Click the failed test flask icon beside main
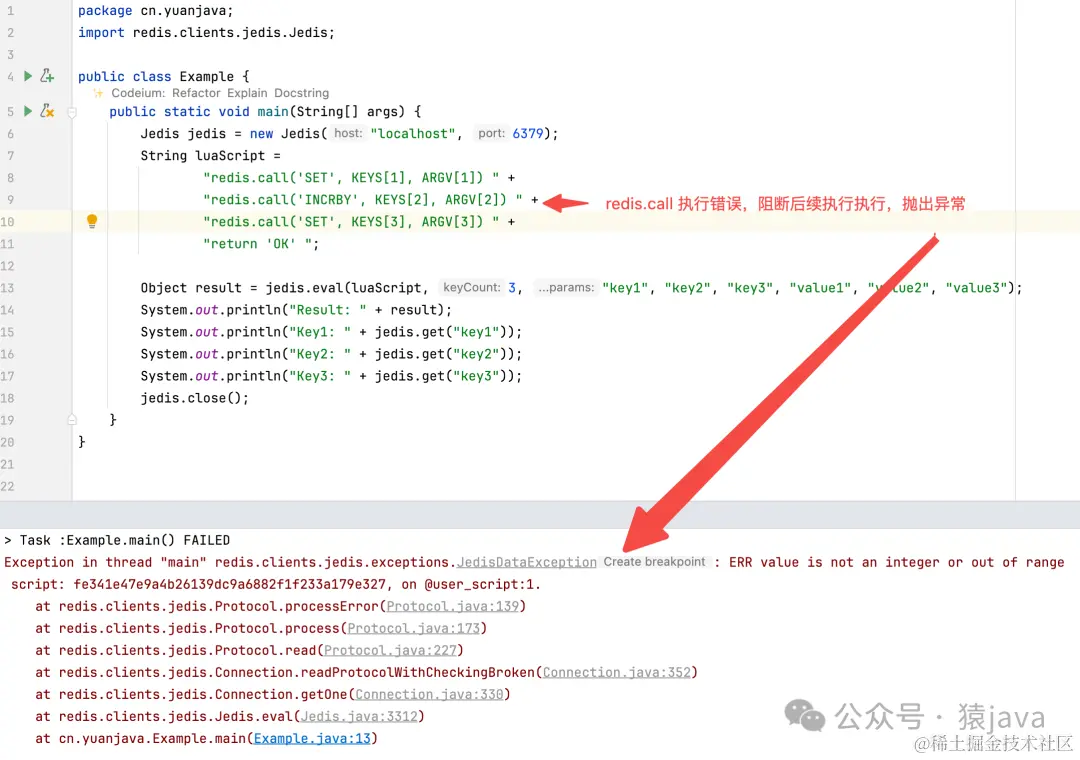The image size is (1080, 760). [47, 111]
